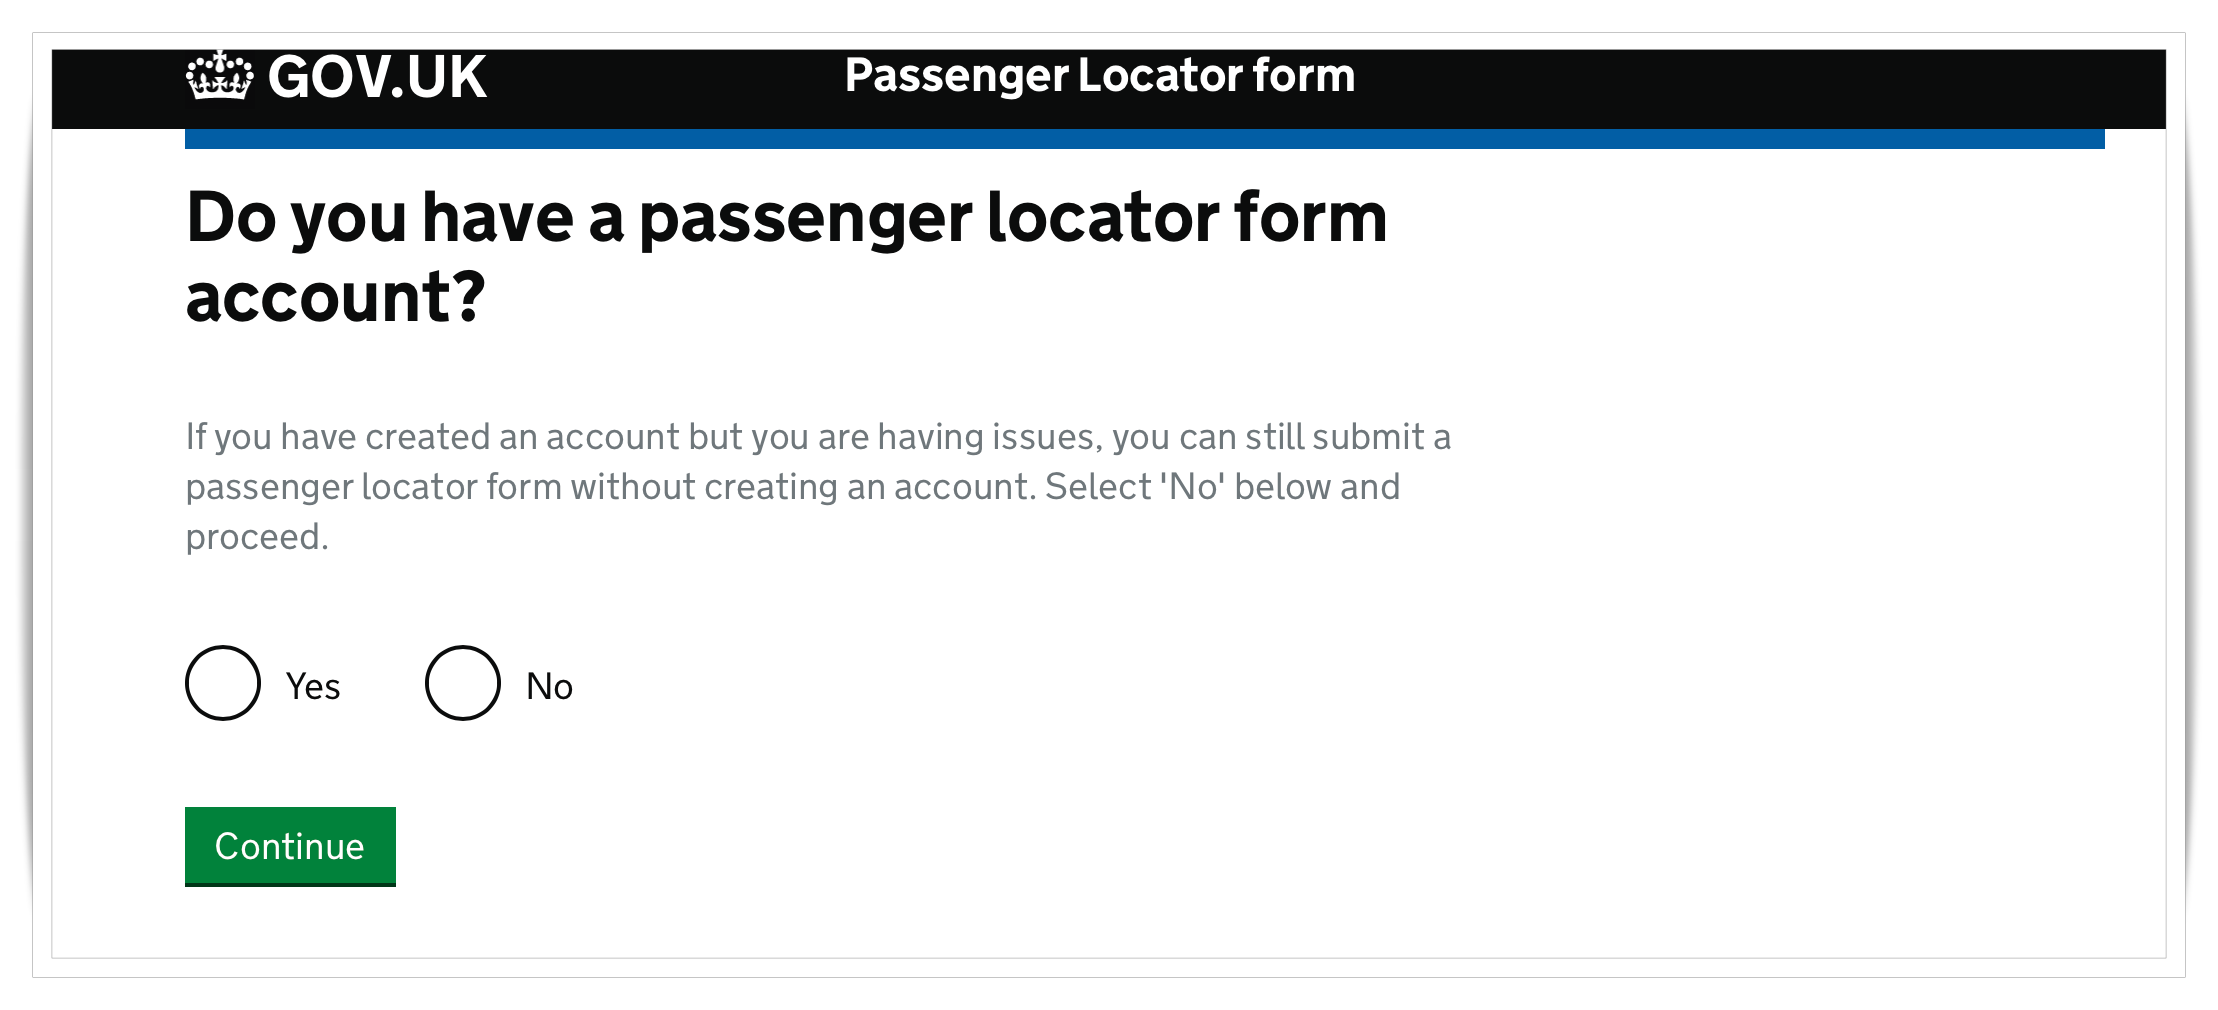Click the No option label
This screenshot has width=2218, height=1010.
[548, 686]
